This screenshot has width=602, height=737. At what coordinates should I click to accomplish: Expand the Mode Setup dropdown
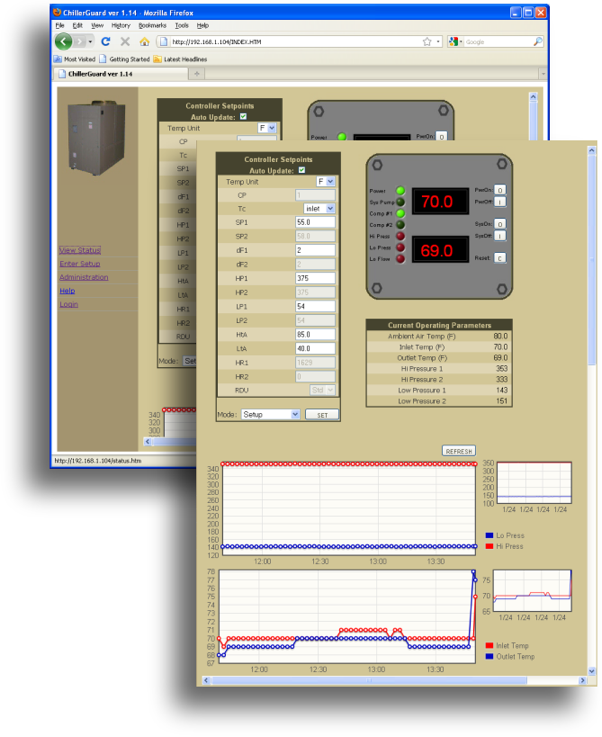coord(268,414)
